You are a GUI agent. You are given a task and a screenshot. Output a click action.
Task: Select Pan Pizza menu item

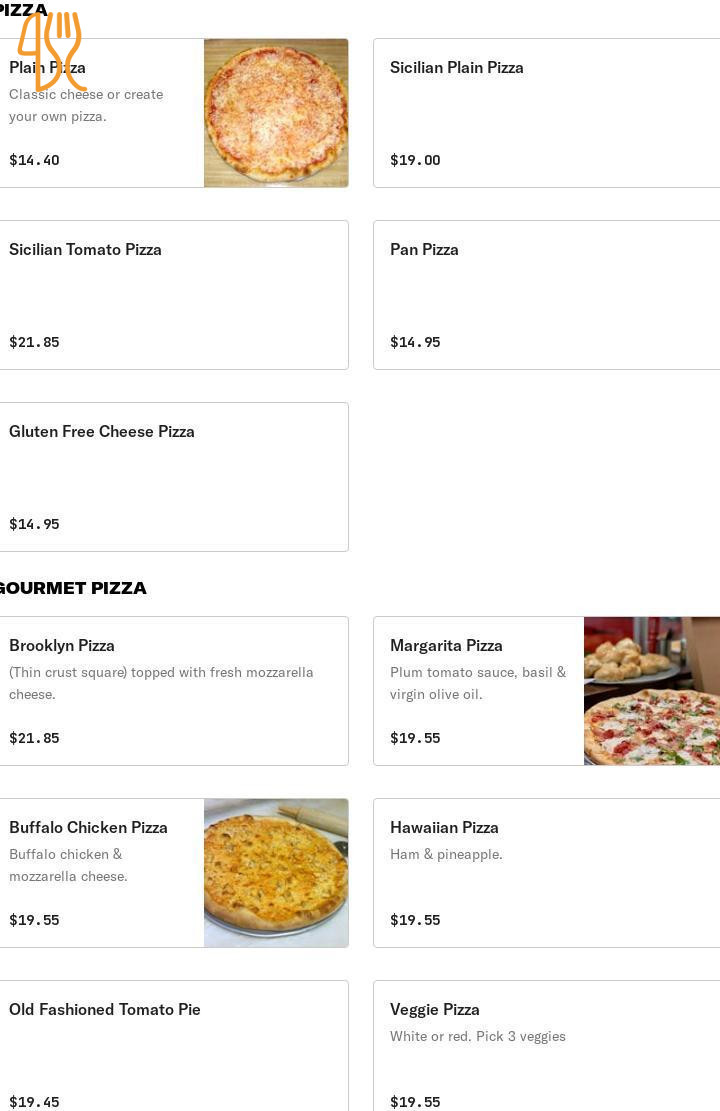click(424, 250)
